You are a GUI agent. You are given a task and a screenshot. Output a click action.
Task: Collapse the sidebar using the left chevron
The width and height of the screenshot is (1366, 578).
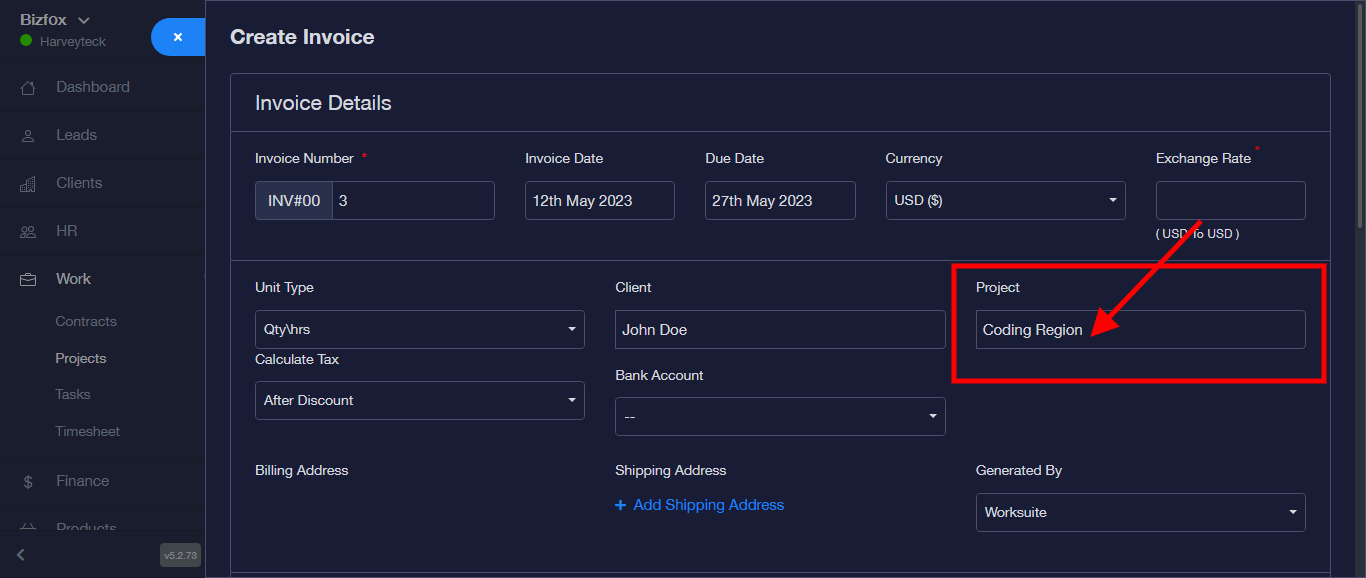21,555
